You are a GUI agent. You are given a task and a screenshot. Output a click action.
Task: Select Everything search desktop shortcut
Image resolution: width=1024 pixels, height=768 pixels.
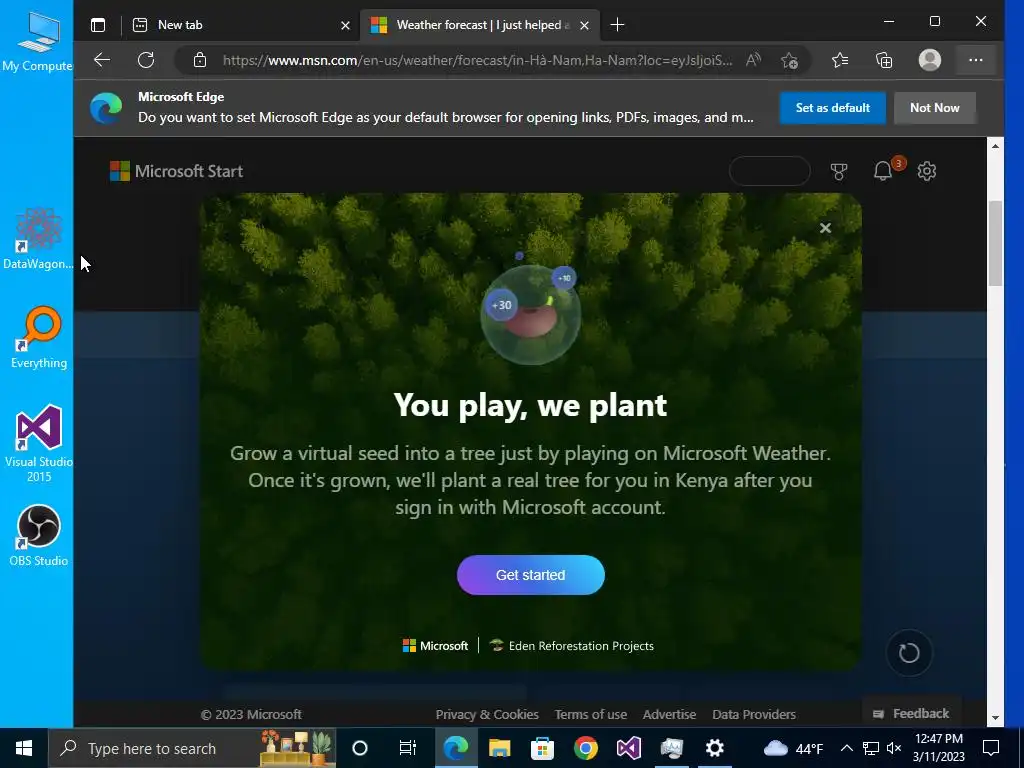click(x=39, y=338)
